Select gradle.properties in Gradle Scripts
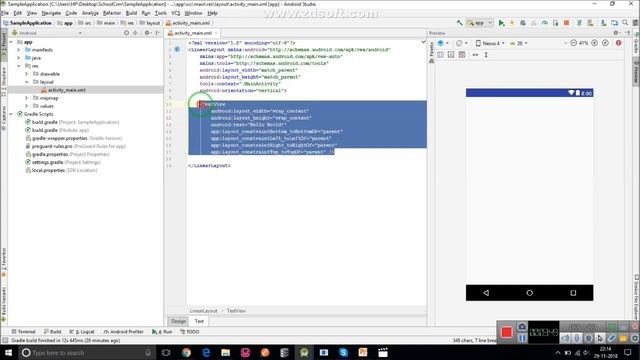This screenshot has width=640, height=360. click(x=50, y=154)
